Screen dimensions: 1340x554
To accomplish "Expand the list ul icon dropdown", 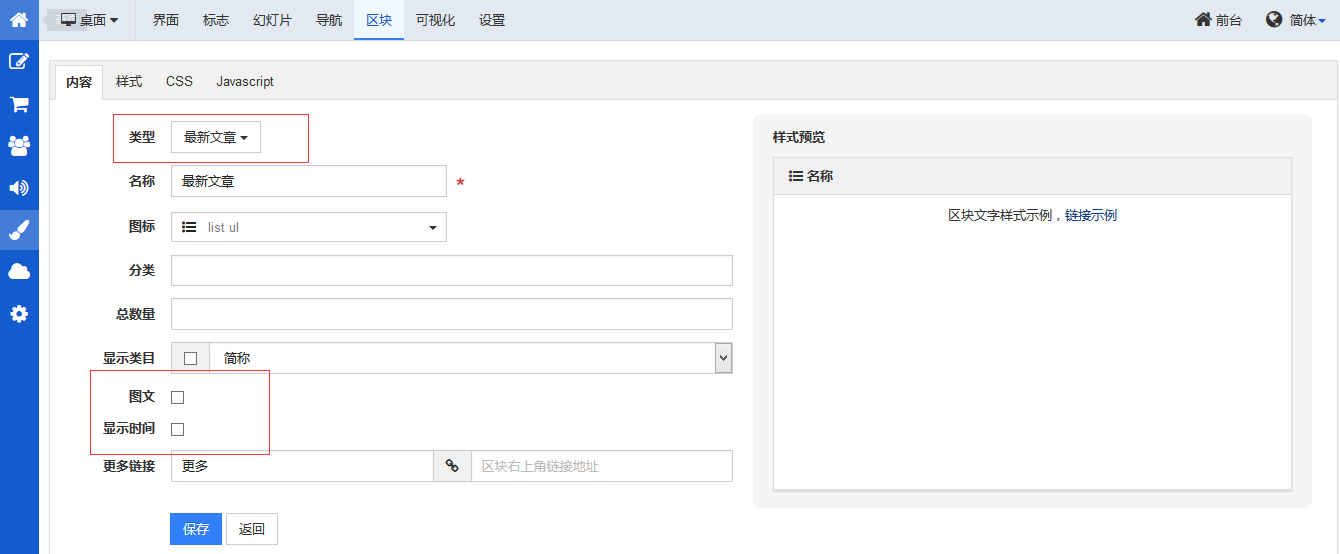I will click(309, 227).
